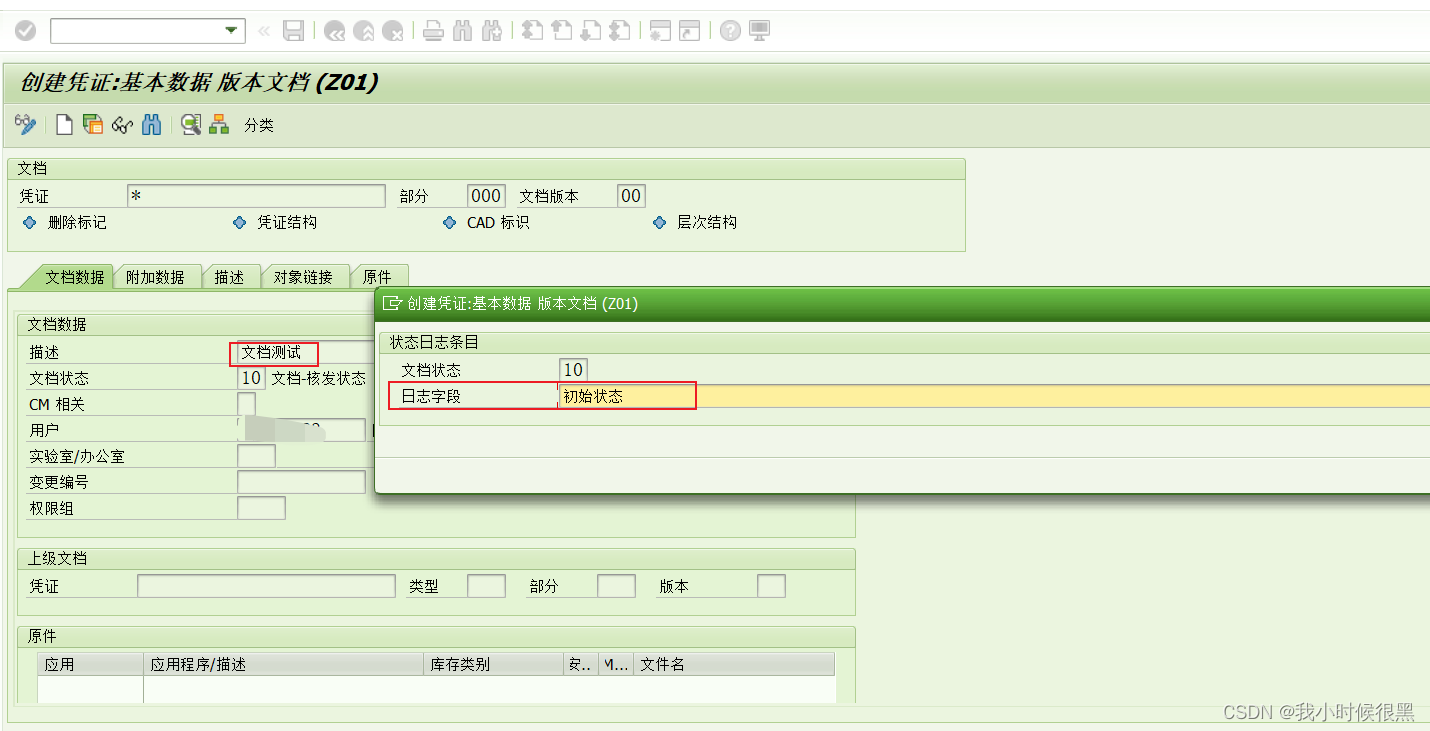Go to Last Page icon

pos(620,31)
